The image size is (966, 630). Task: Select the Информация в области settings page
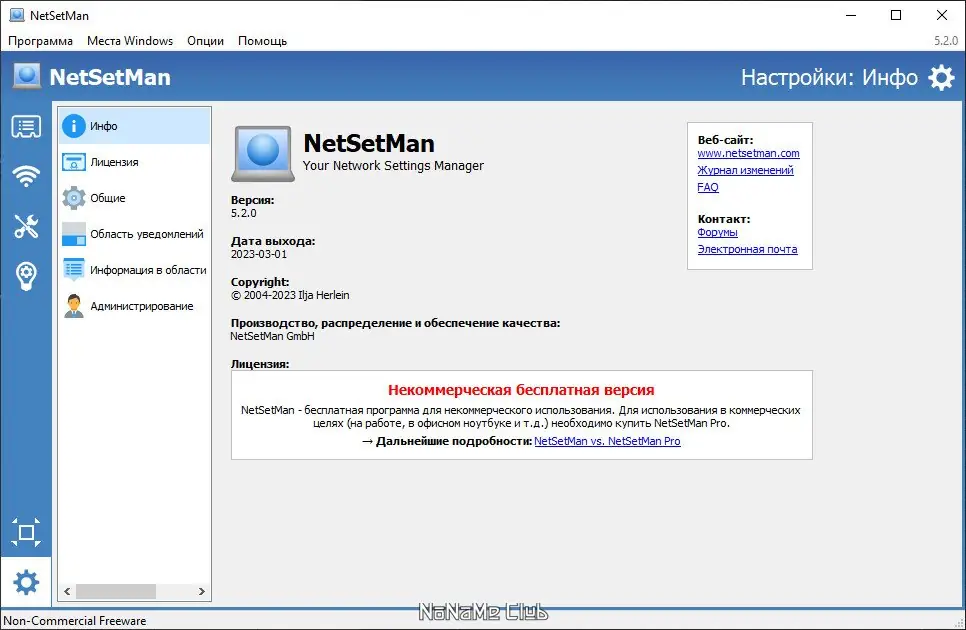(x=135, y=270)
